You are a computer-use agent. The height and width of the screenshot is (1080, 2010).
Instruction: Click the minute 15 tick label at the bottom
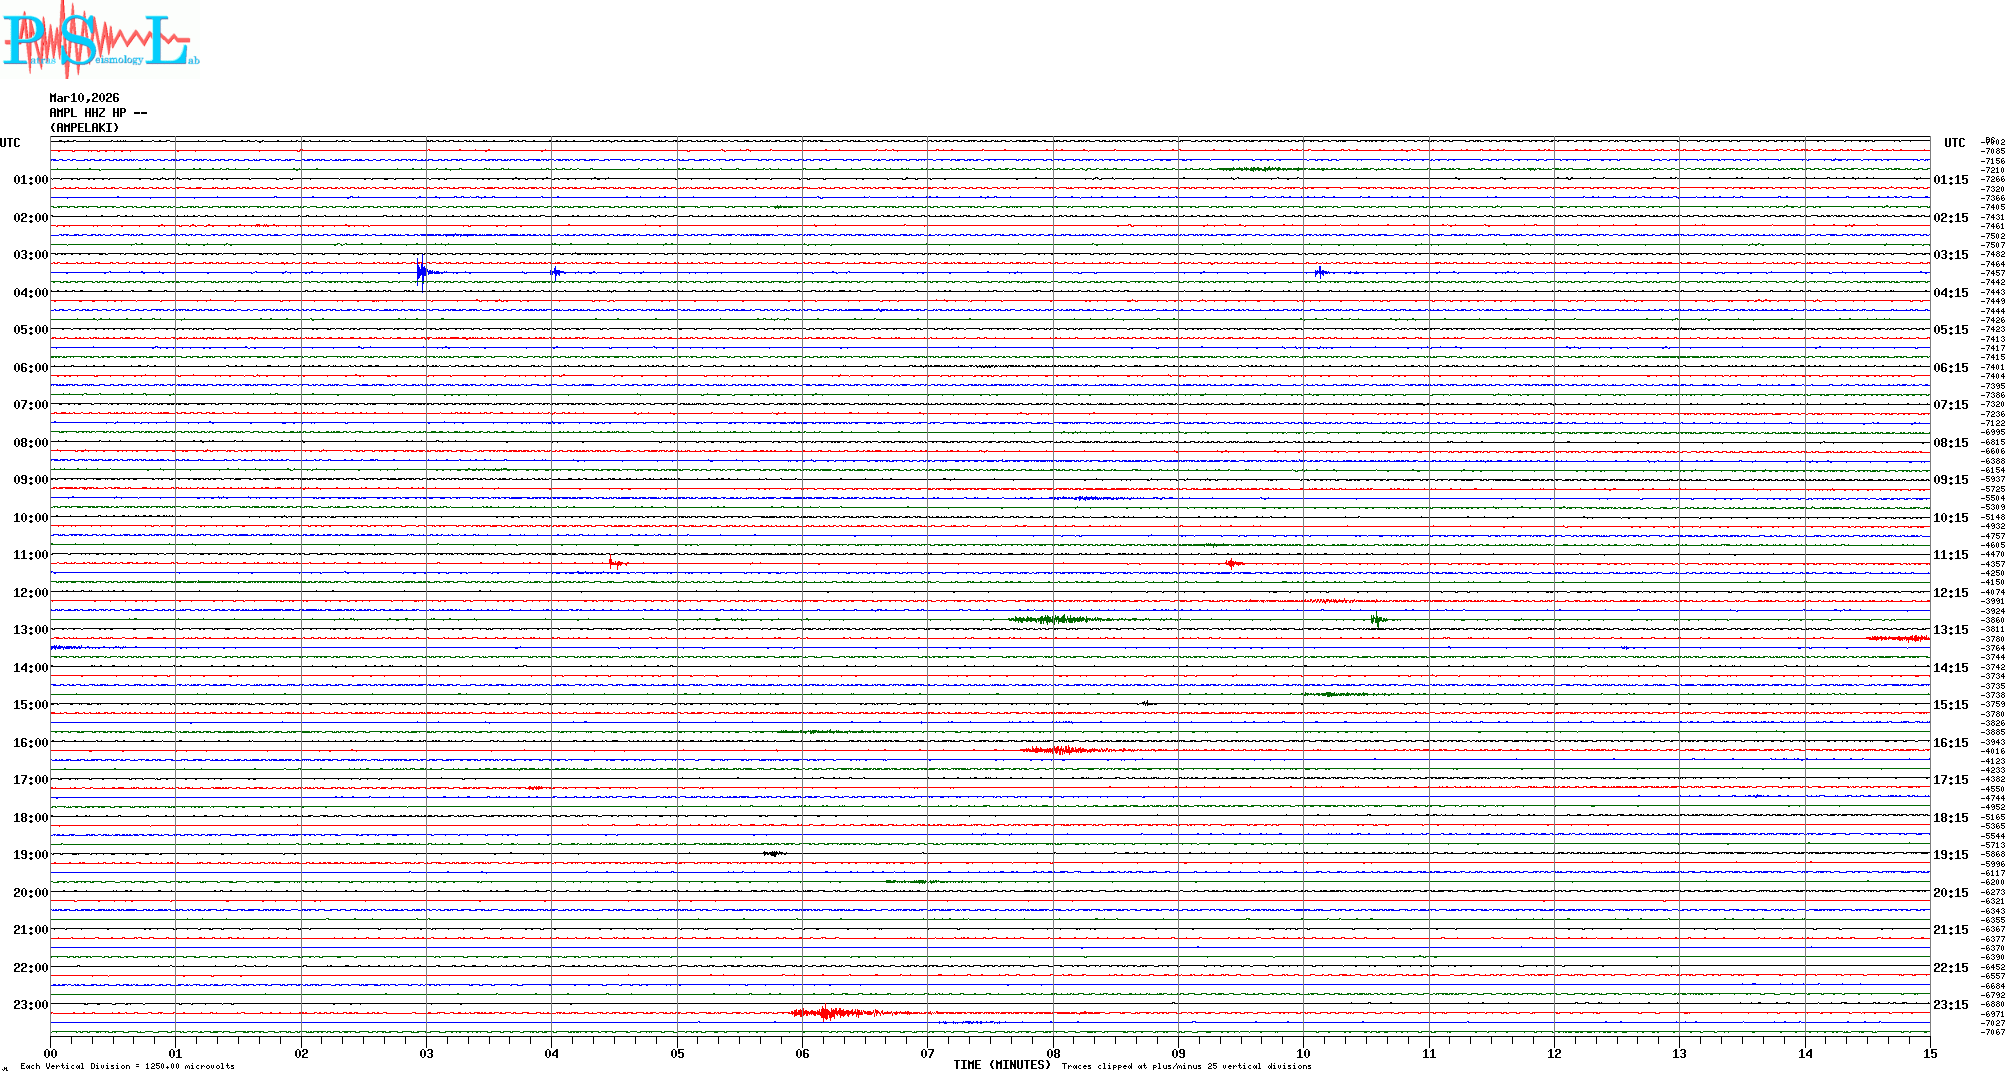tap(1929, 1053)
